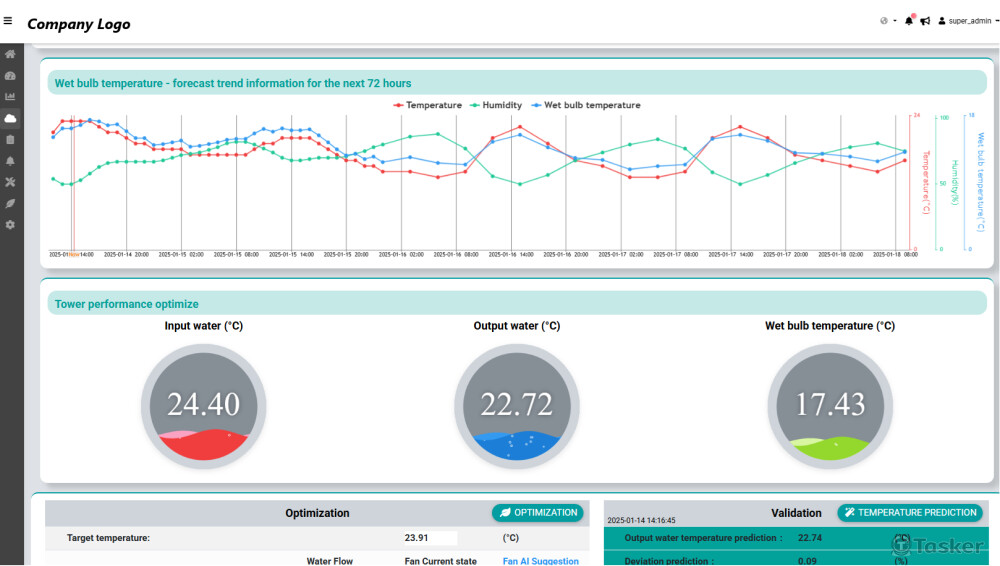Open the super_admin user dropdown
This screenshot has width=1000, height=566.
(x=969, y=21)
